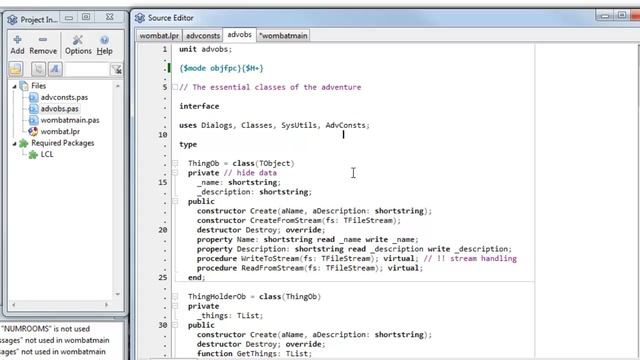Click 'function GetThings: TList;' line
The width and height of the screenshot is (640, 360).
pyautogui.click(x=254, y=353)
